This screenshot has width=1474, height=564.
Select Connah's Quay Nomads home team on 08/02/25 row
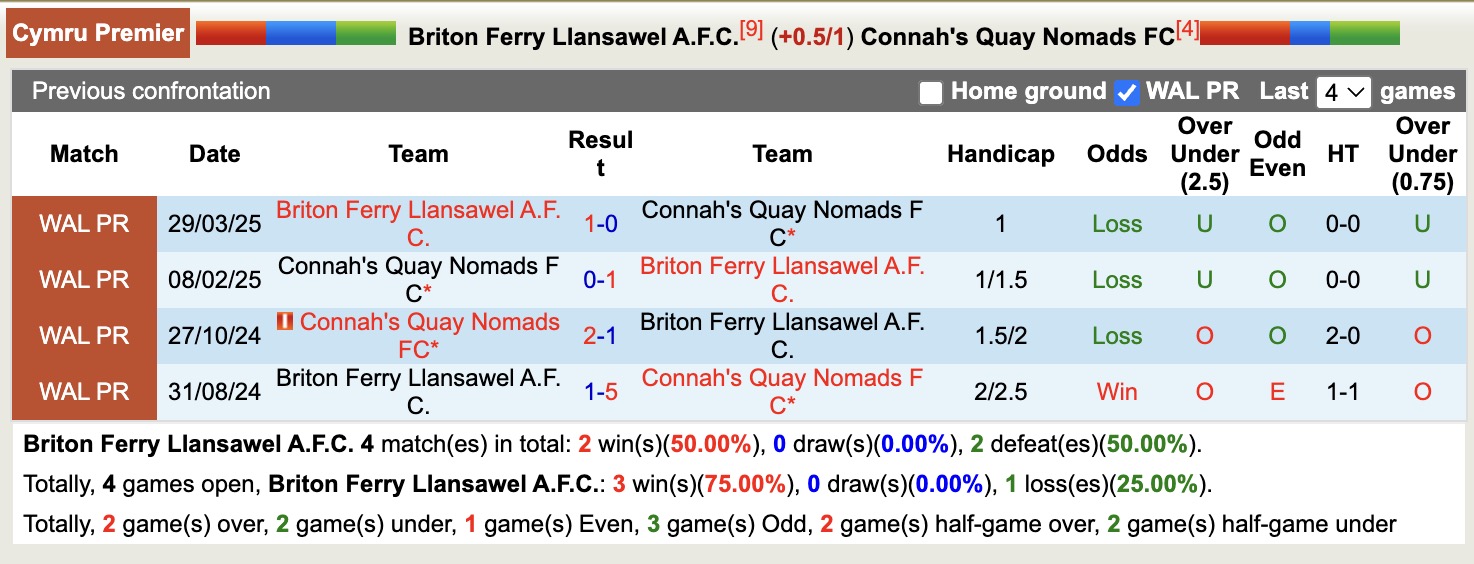(x=418, y=280)
